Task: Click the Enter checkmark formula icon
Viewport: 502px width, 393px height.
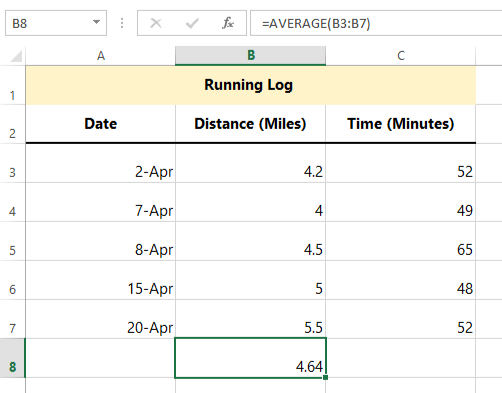Action: tap(192, 23)
